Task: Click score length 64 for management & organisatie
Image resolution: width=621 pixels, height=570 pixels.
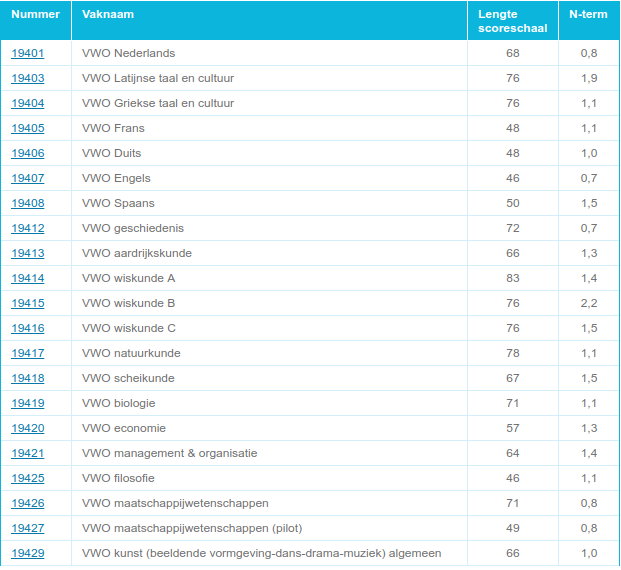Action: (512, 453)
